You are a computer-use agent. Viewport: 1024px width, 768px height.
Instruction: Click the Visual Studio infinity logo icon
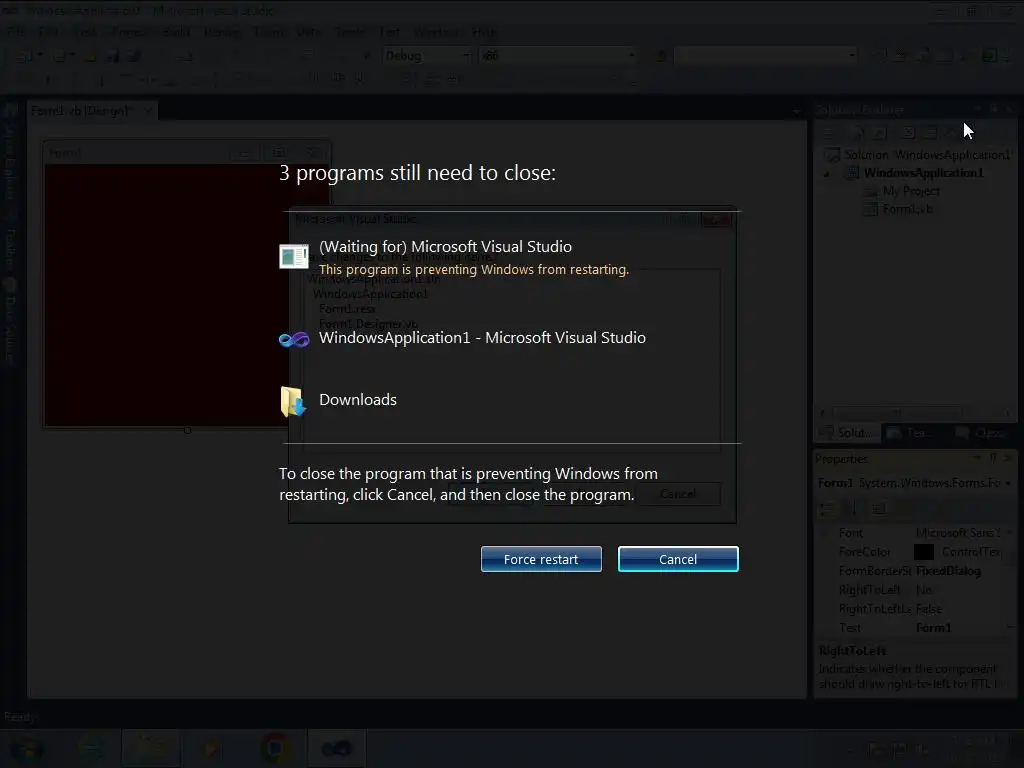(x=294, y=340)
